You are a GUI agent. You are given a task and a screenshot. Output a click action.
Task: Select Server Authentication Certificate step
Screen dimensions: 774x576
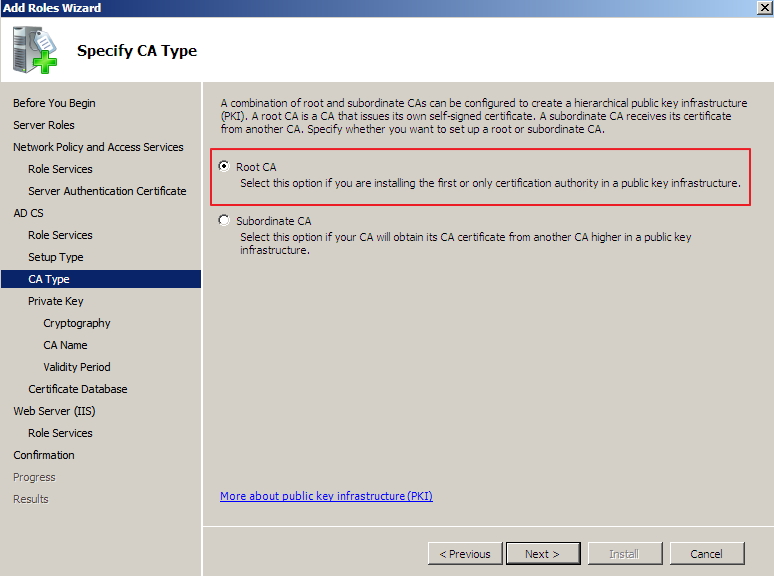[x=107, y=191]
